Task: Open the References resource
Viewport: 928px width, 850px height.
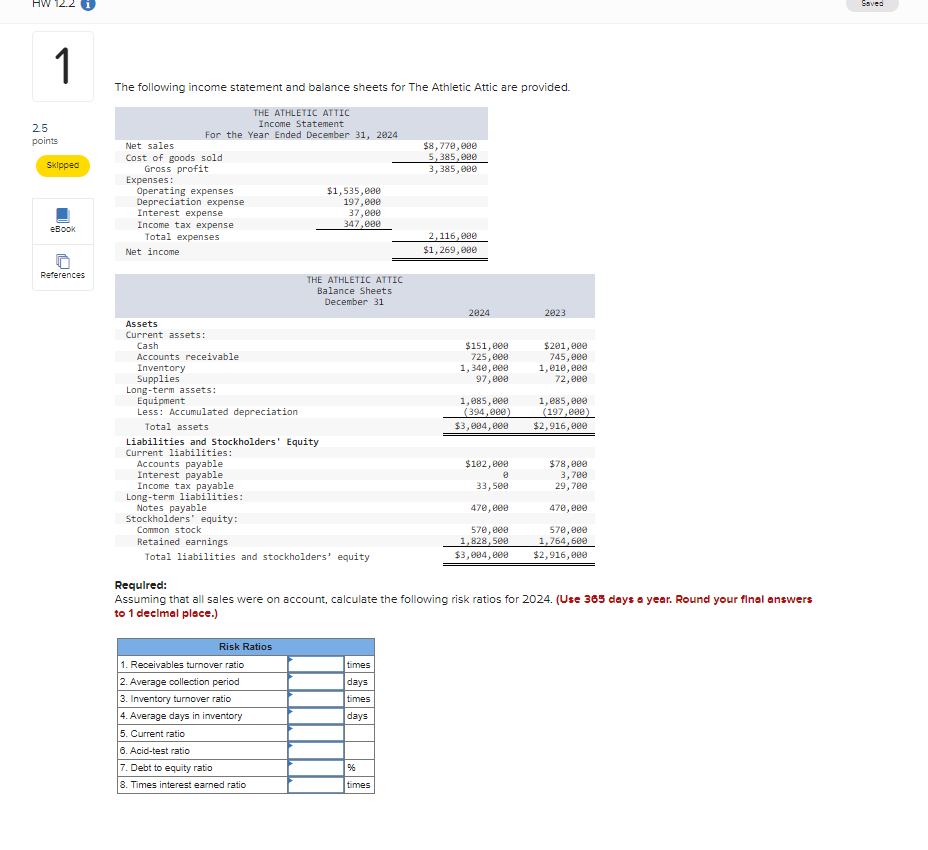Action: coord(63,267)
